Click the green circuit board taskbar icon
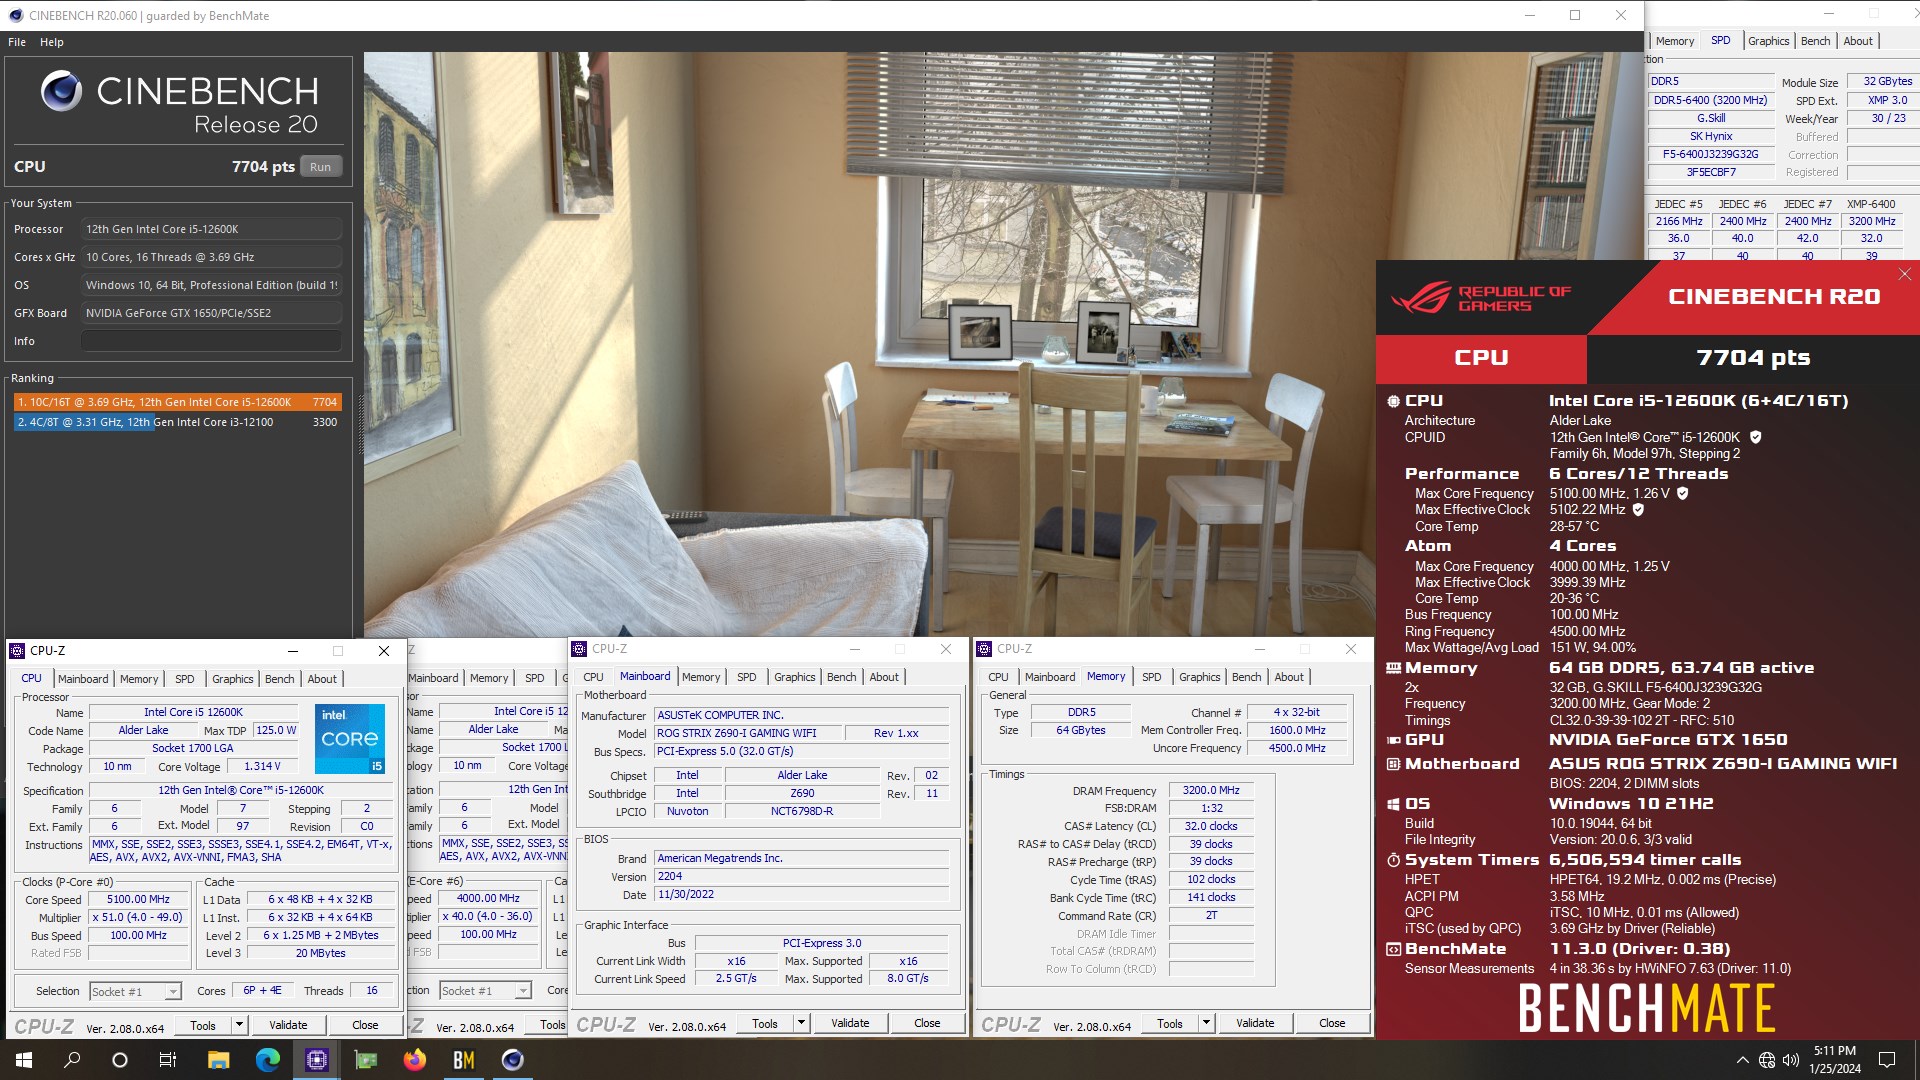Image resolution: width=1920 pixels, height=1080 pixels. click(365, 1060)
